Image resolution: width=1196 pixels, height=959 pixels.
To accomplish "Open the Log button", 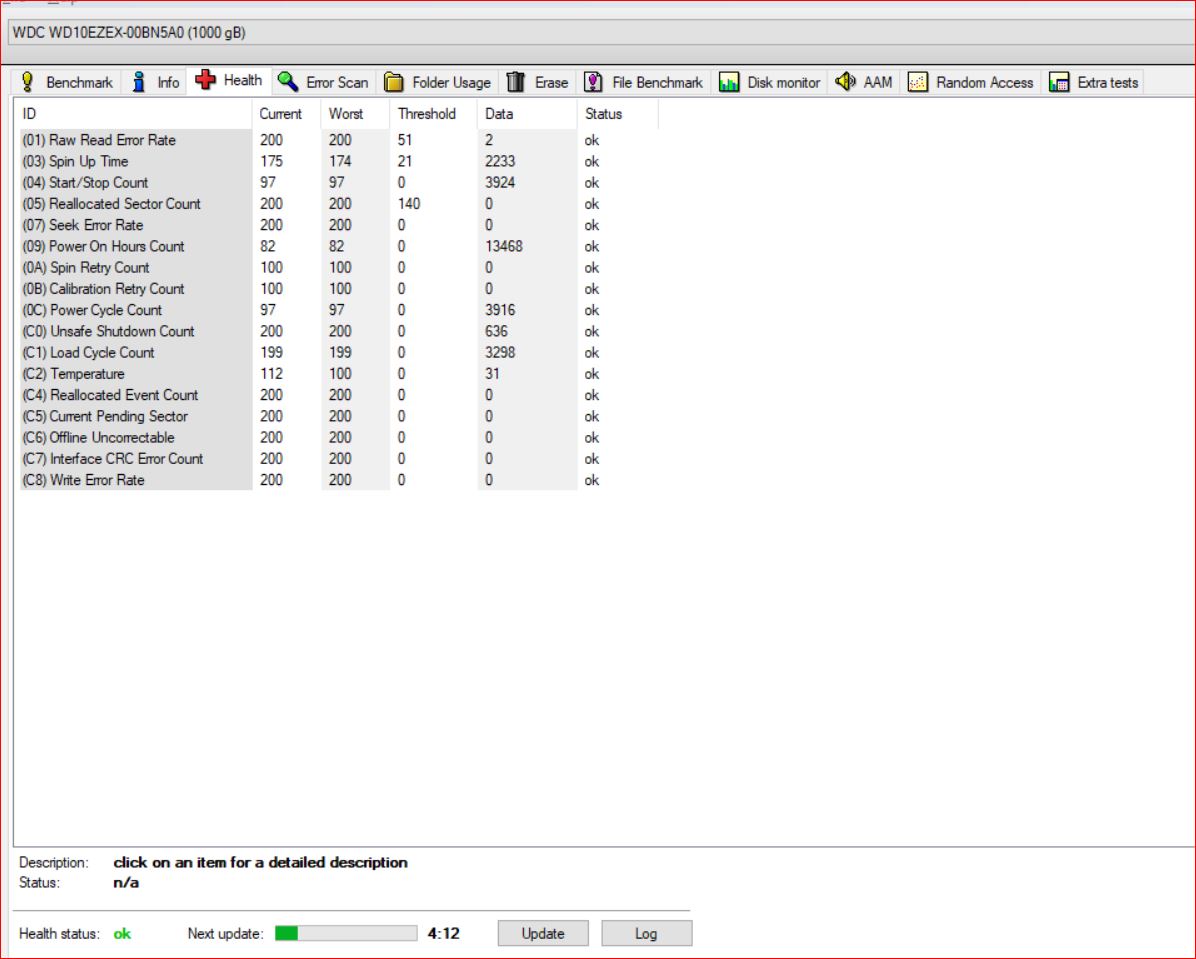I will tap(646, 933).
